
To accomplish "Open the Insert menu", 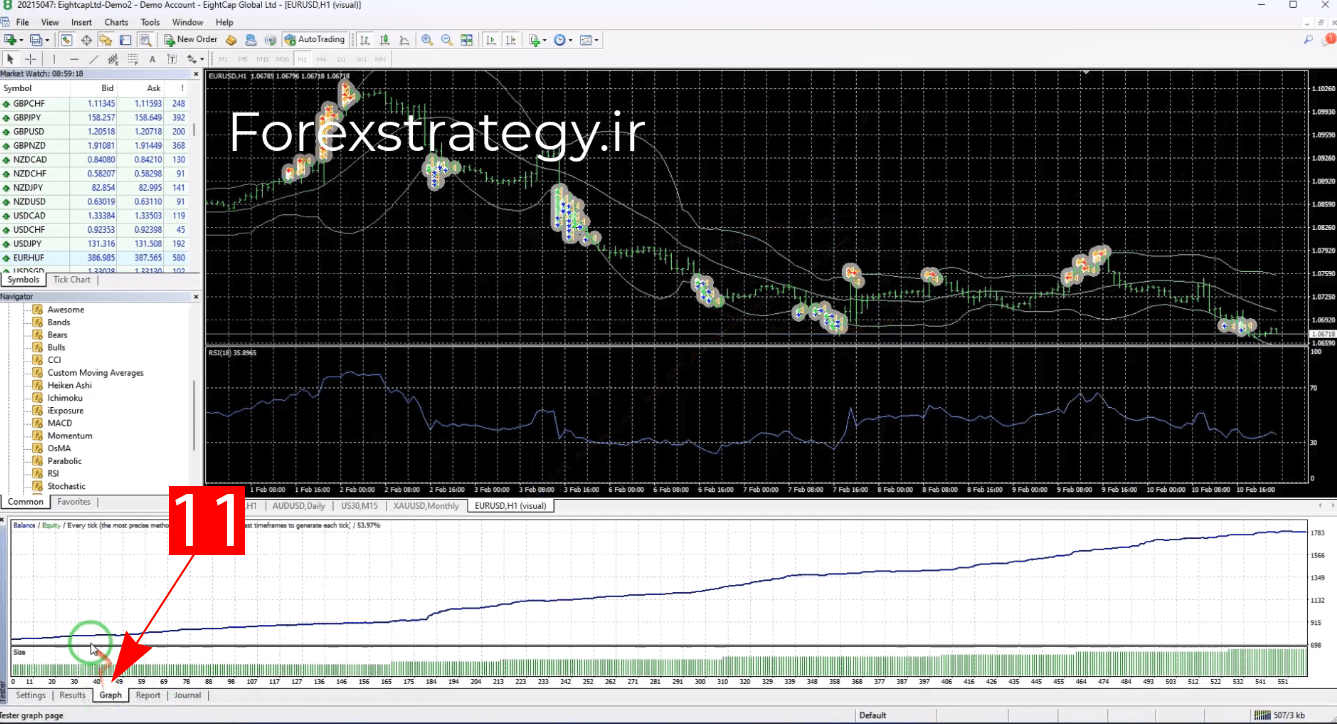I will tap(82, 22).
